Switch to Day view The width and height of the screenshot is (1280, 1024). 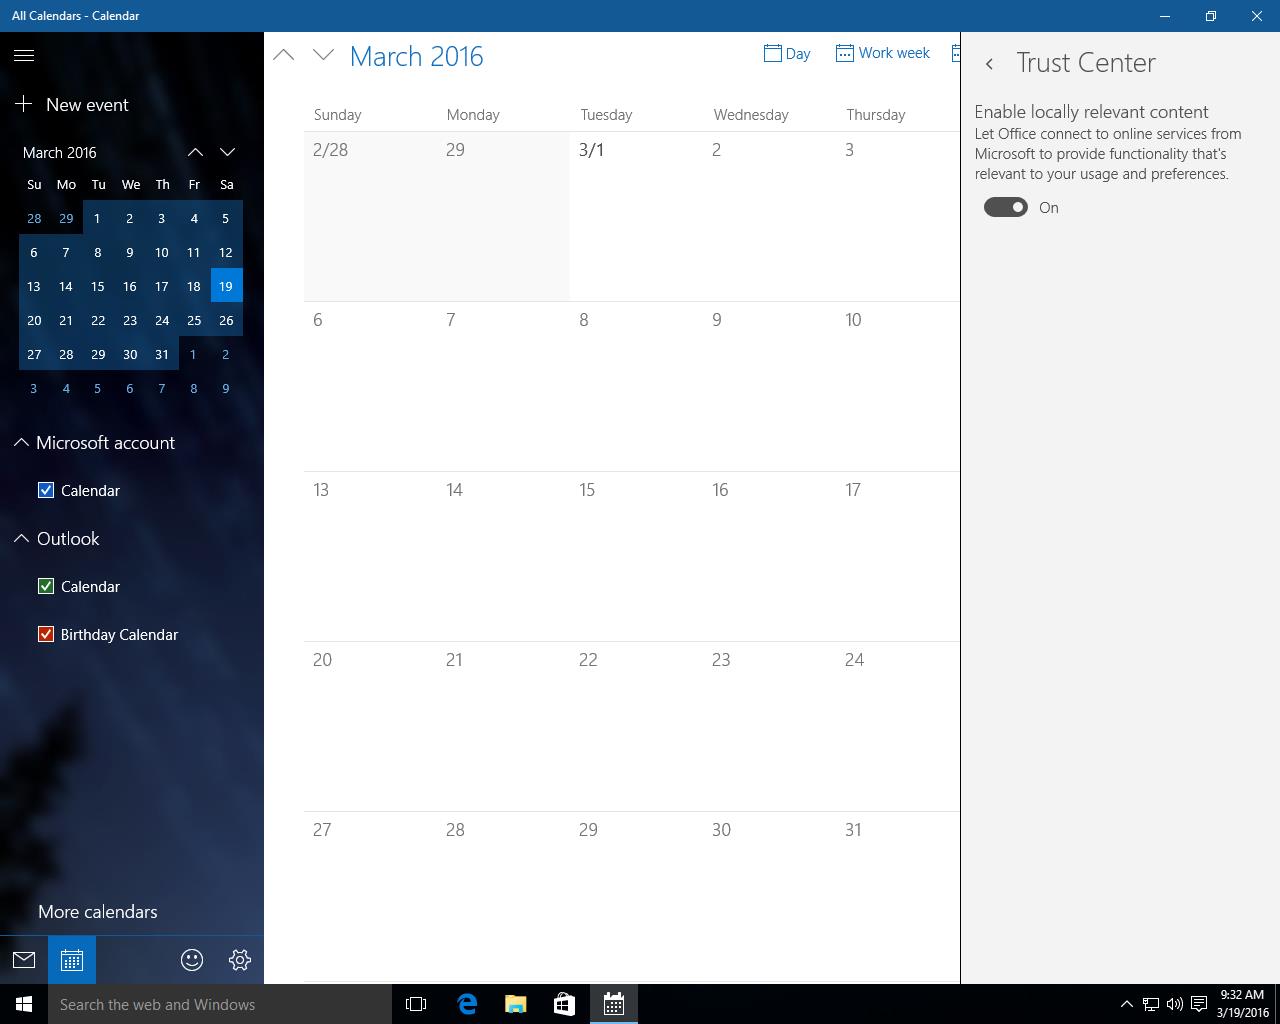(787, 53)
